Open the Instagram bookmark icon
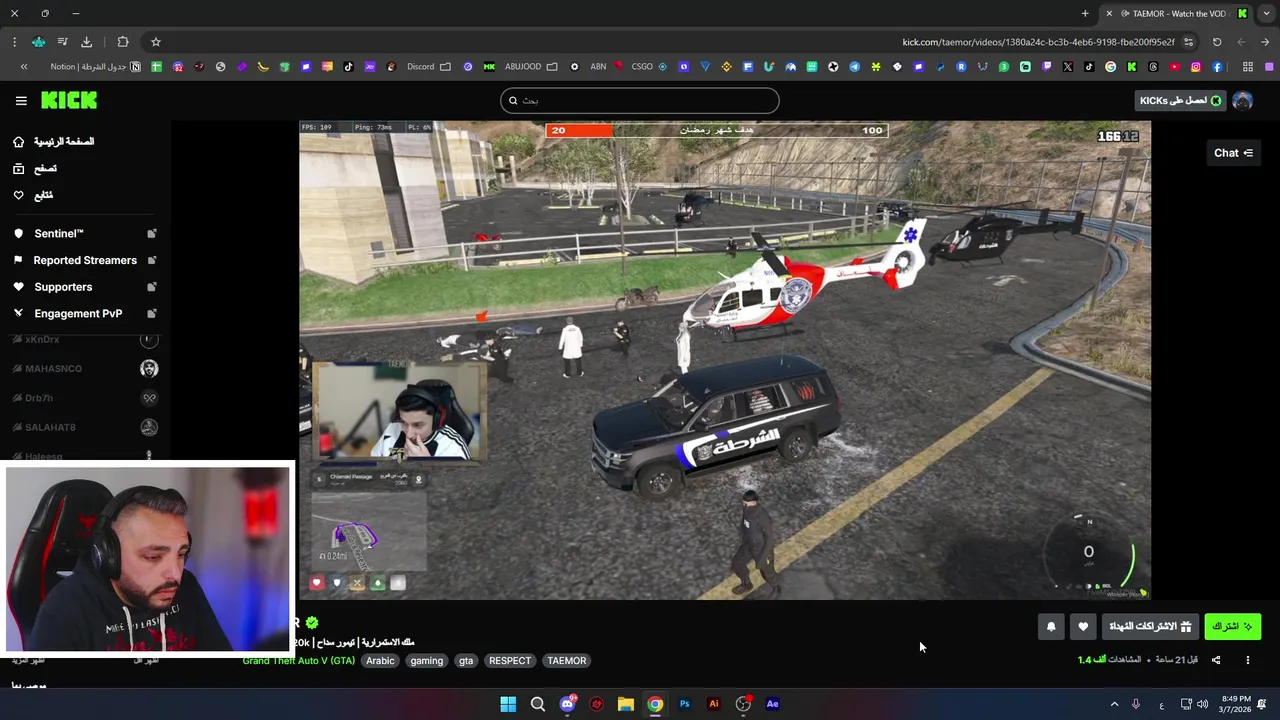 pyautogui.click(x=1195, y=67)
